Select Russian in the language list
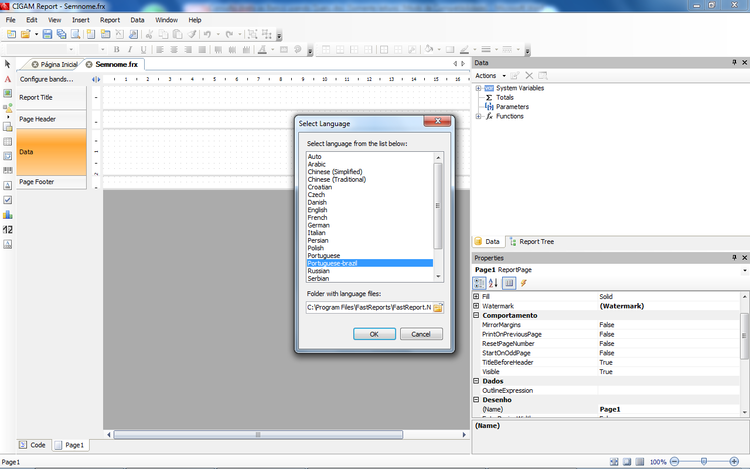 (x=370, y=271)
